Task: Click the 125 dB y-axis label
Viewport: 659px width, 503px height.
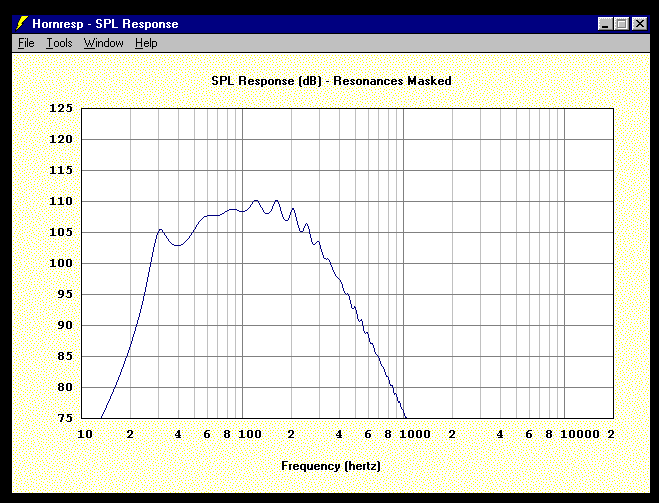Action: (x=61, y=108)
